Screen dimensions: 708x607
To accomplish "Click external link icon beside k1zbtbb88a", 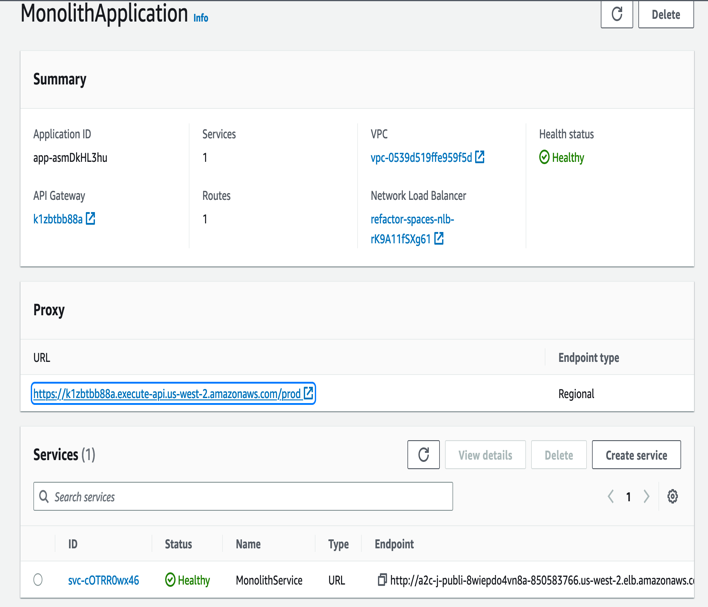I will click(90, 219).
